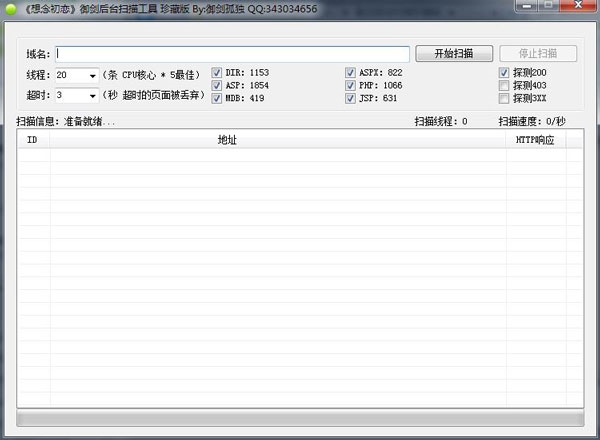This screenshot has height=440, width=600.
Task: Uncheck the JSP: 631 checkbox
Action: pyautogui.click(x=350, y=98)
